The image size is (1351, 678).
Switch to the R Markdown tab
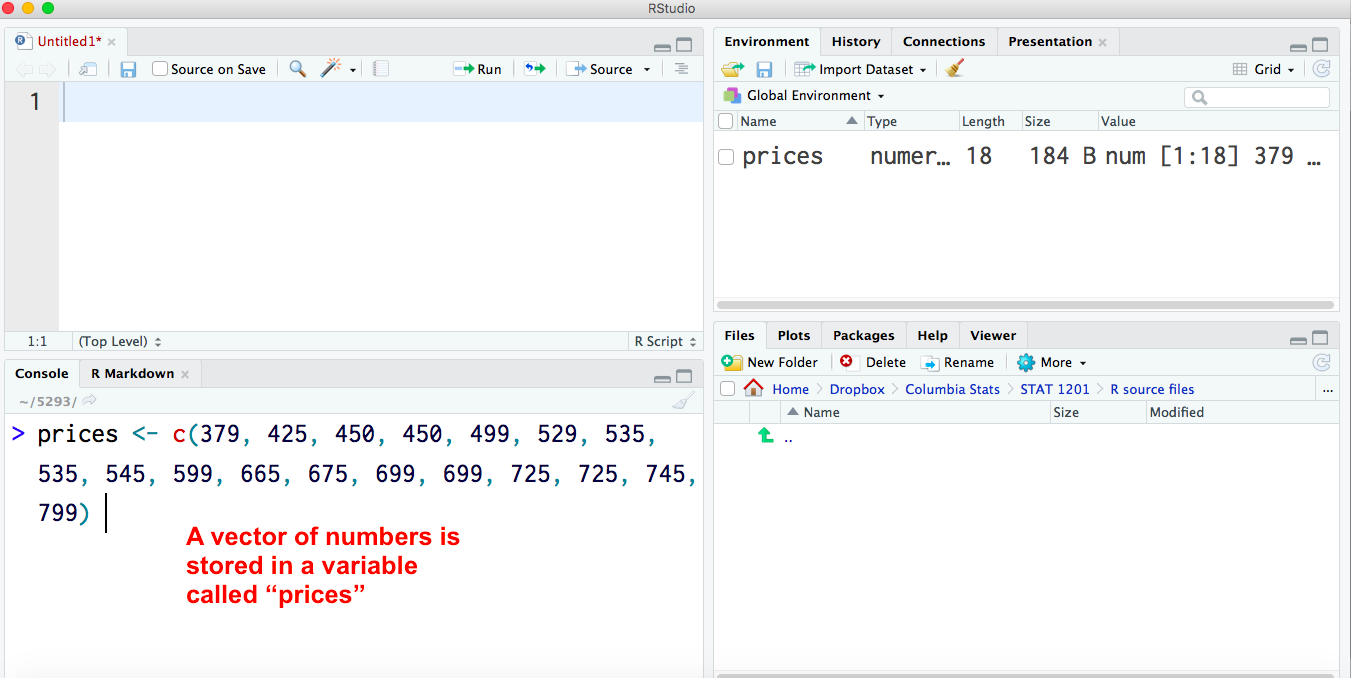point(132,373)
